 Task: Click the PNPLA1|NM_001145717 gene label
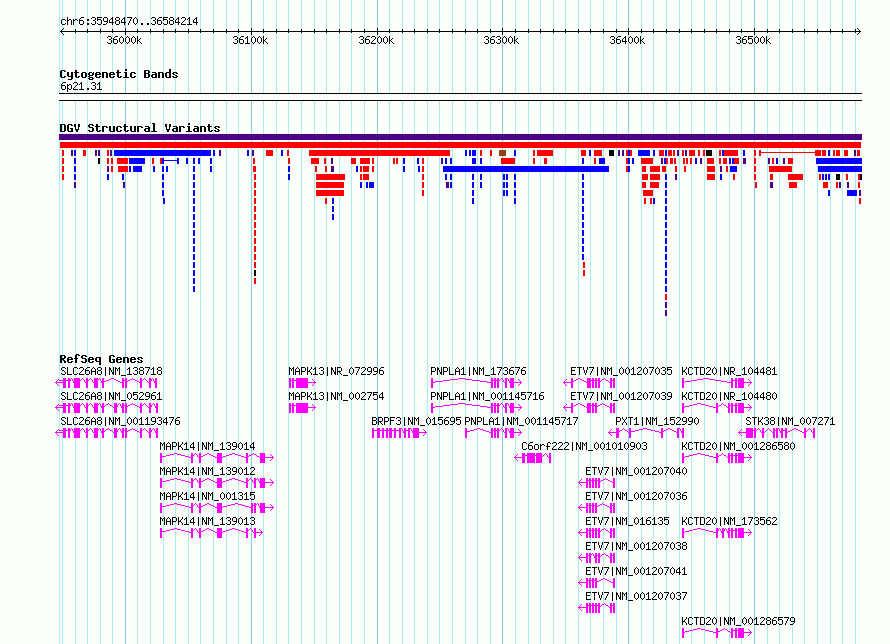click(x=521, y=421)
